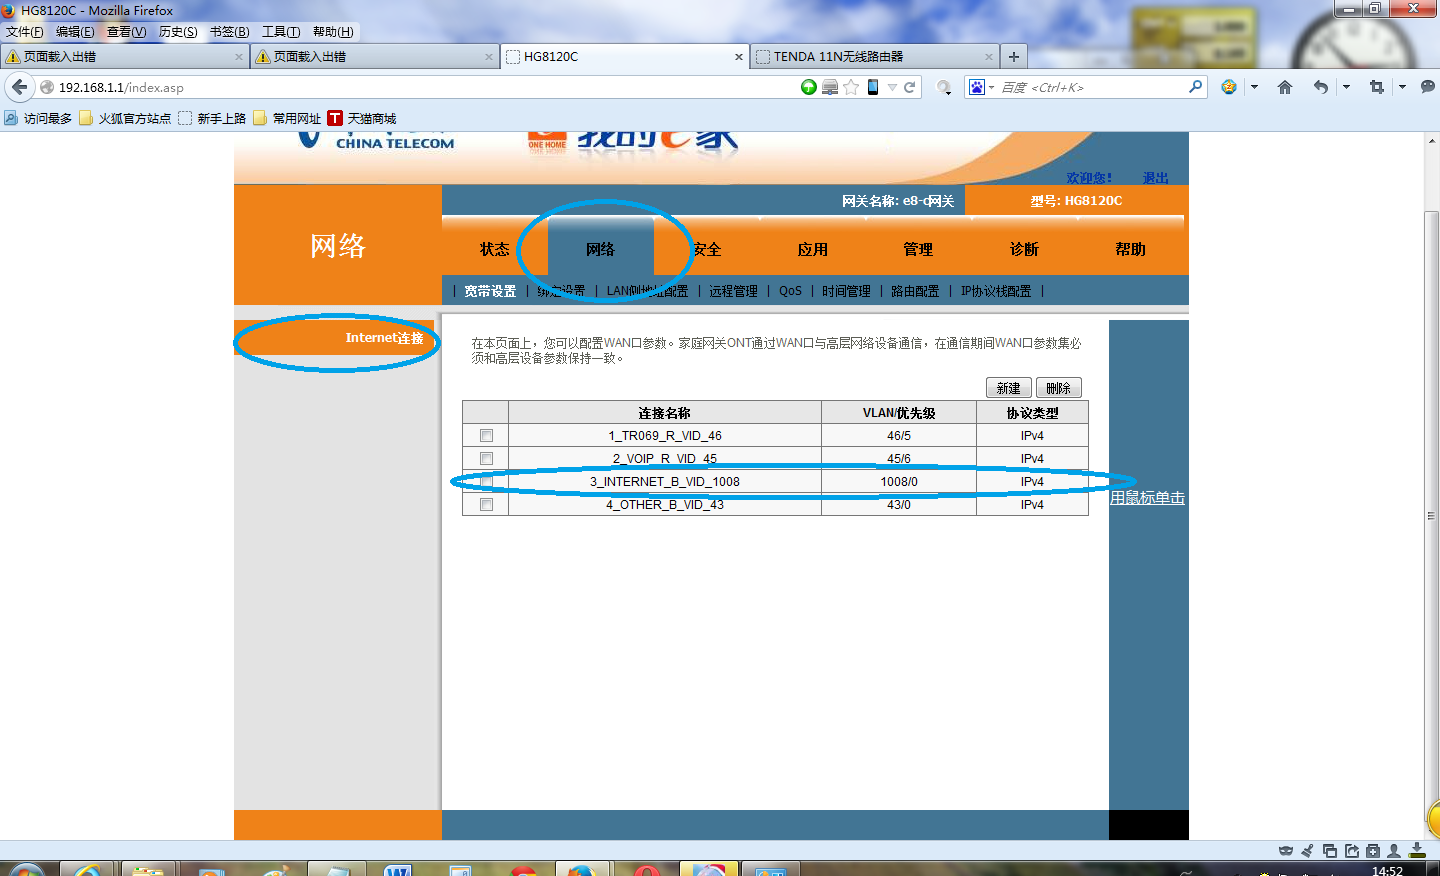
Task: Click the browser vertical scrollbar thumb
Action: [1431, 500]
